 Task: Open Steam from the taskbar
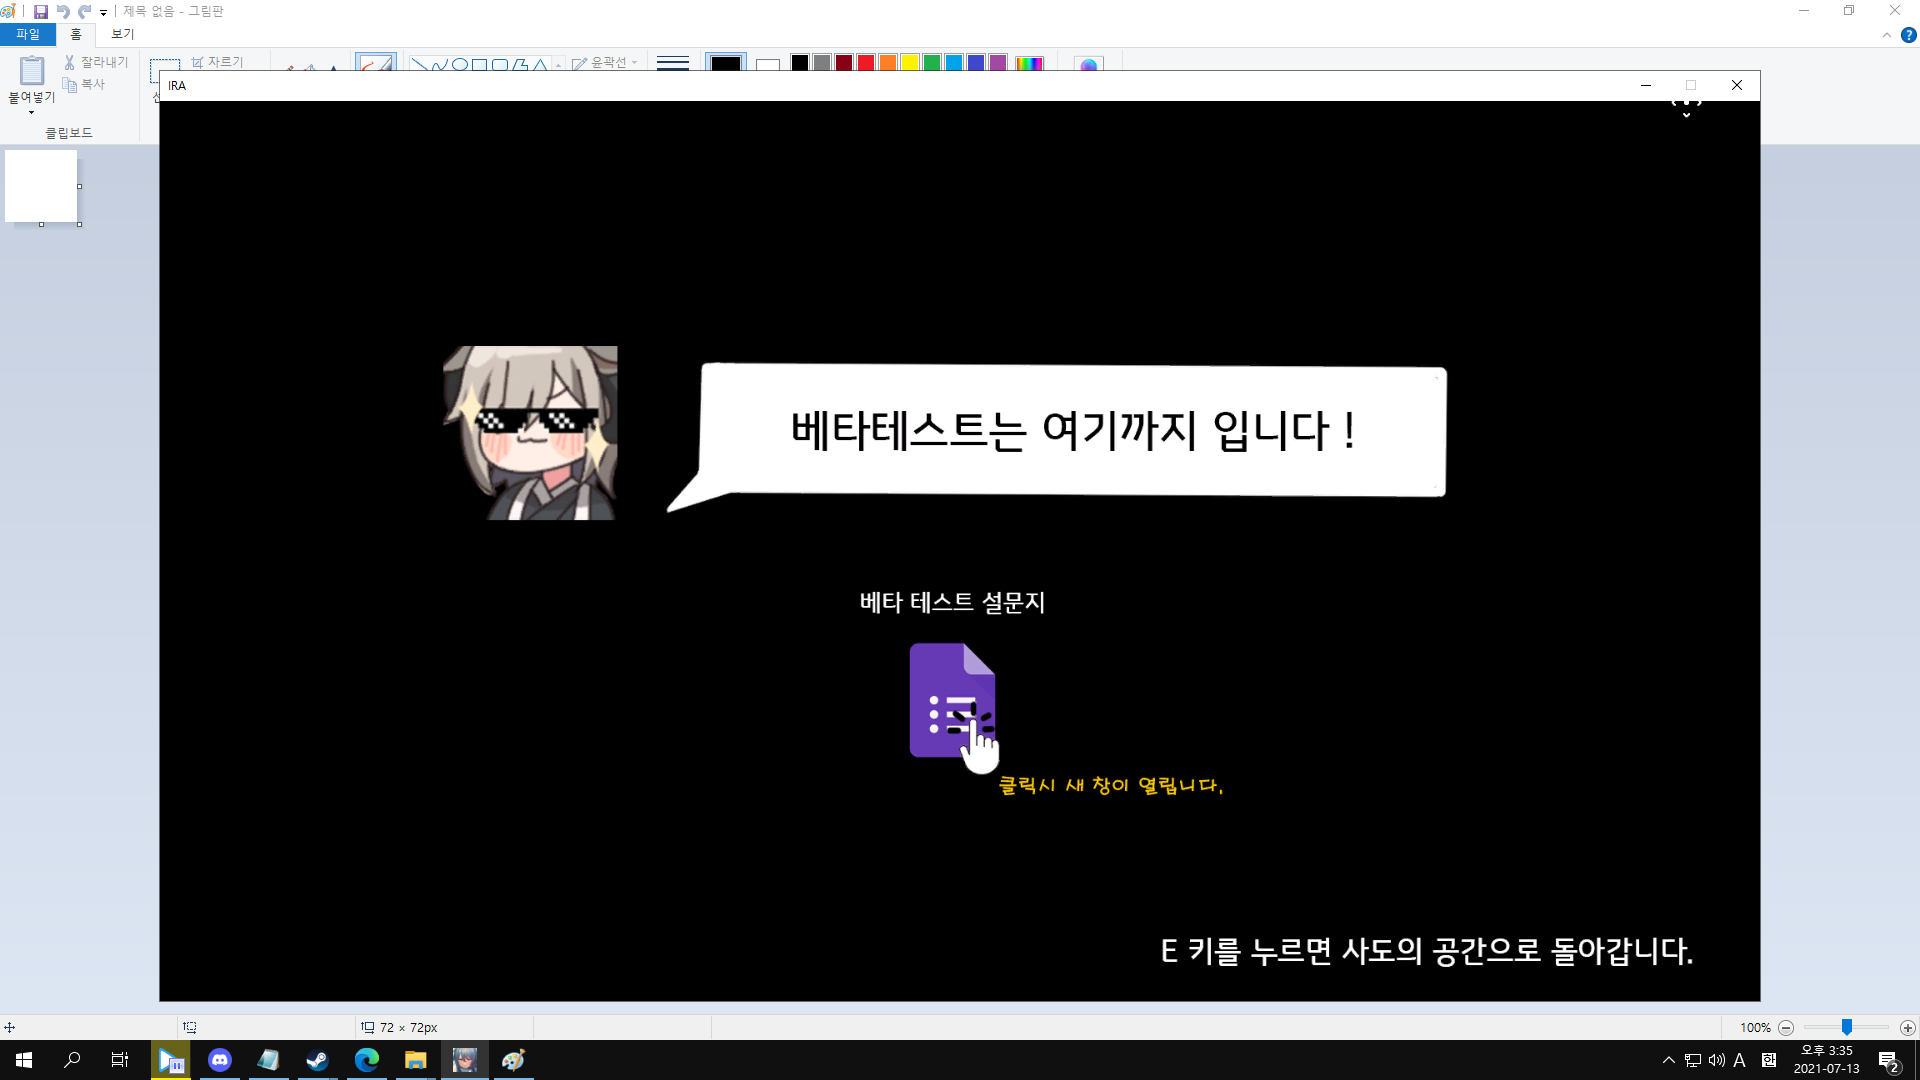[317, 1060]
